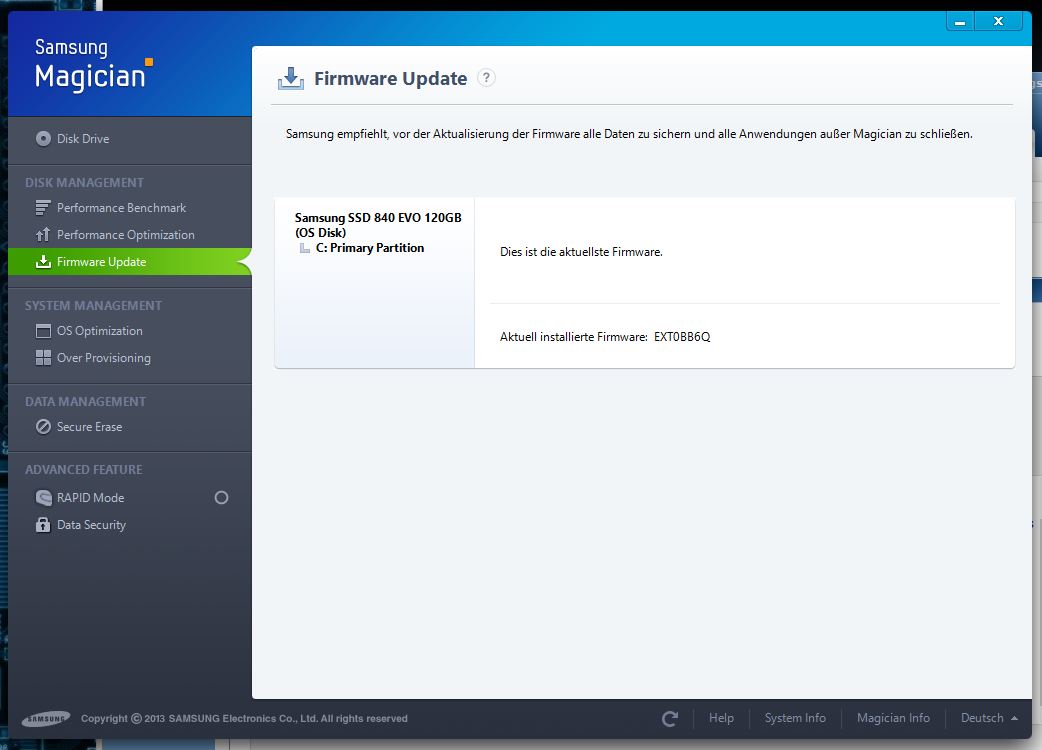
Task: Click the OS Optimization window icon
Action: click(43, 331)
